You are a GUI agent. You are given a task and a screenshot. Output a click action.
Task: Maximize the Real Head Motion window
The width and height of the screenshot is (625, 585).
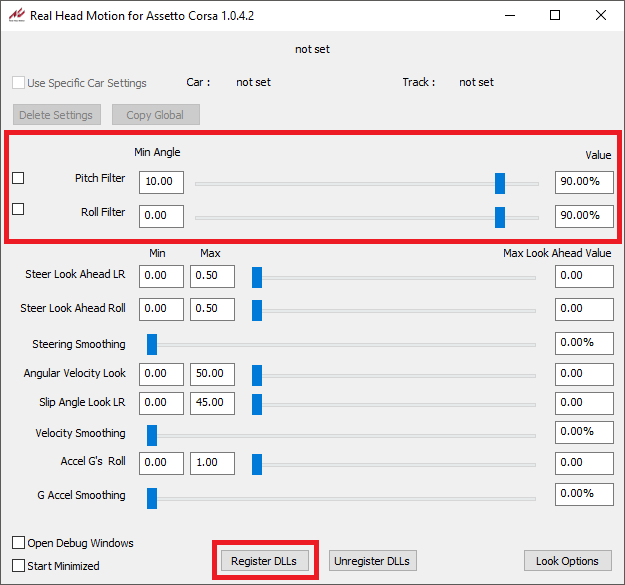click(x=555, y=16)
